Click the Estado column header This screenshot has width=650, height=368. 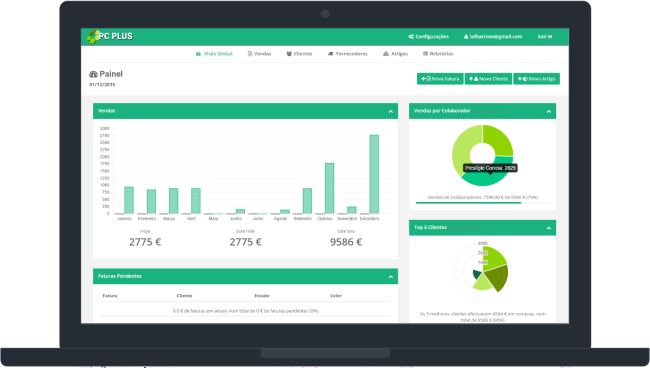tap(262, 296)
